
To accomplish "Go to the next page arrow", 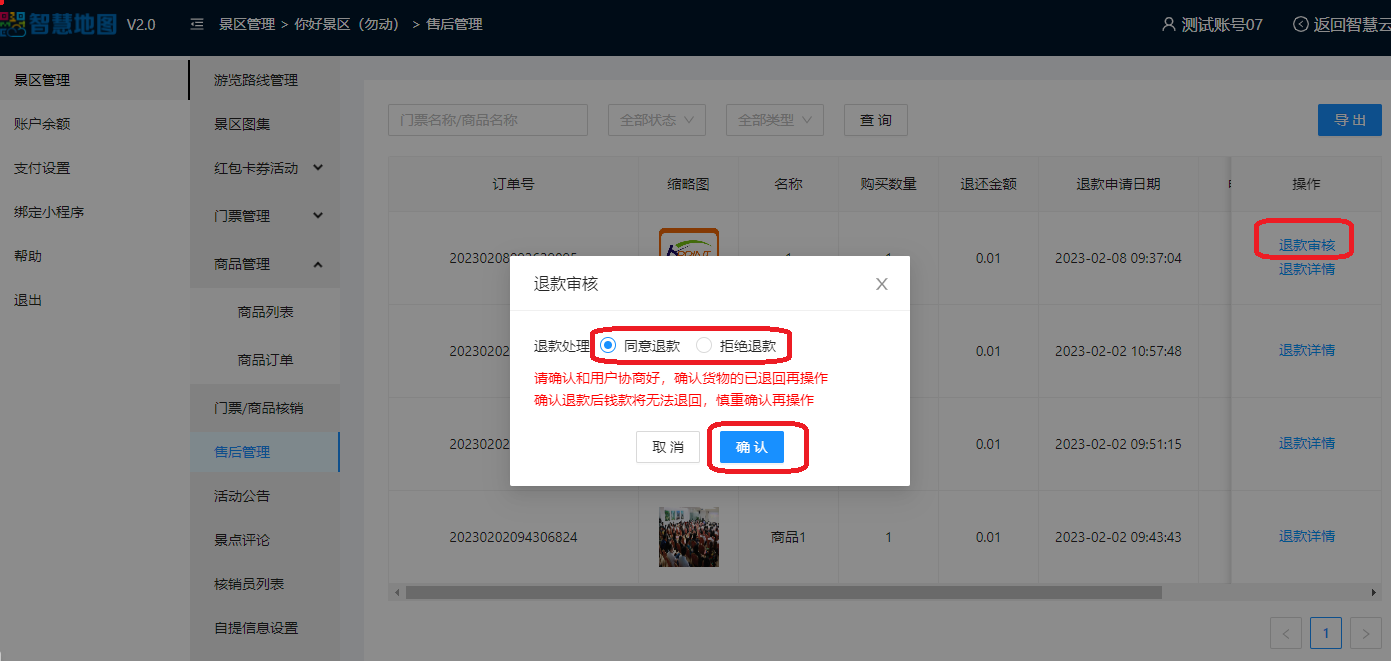I will coord(1366,633).
